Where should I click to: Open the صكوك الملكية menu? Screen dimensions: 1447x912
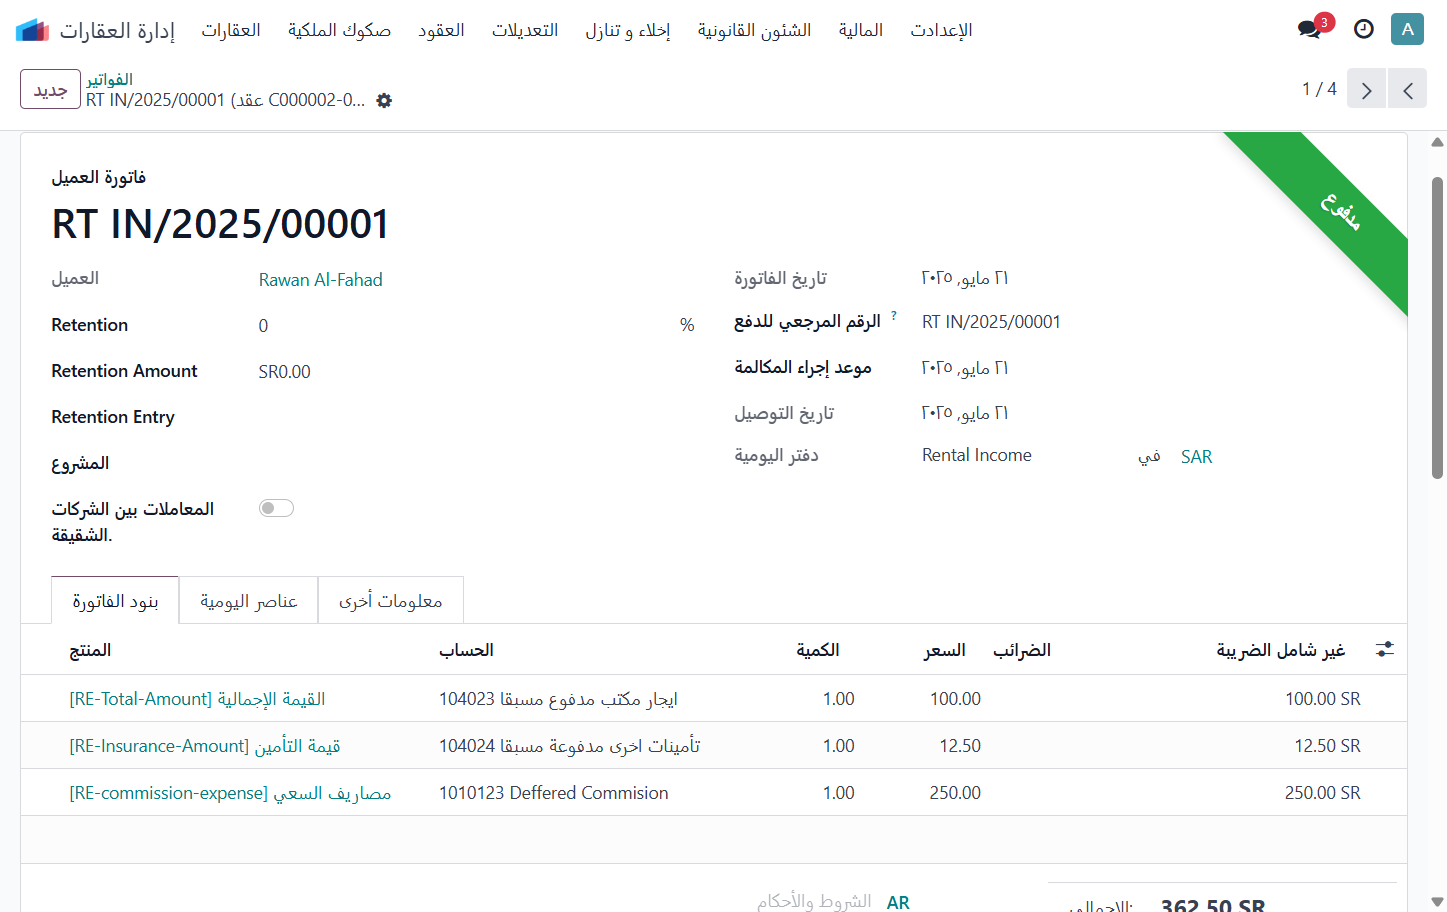click(x=339, y=30)
